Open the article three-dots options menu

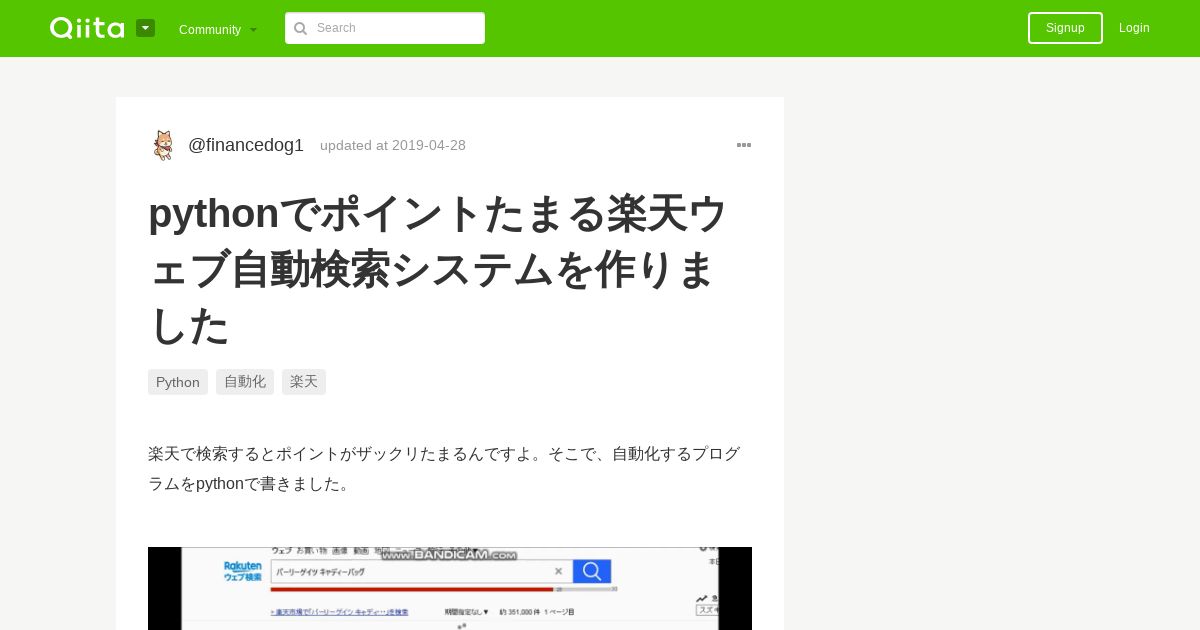[744, 145]
